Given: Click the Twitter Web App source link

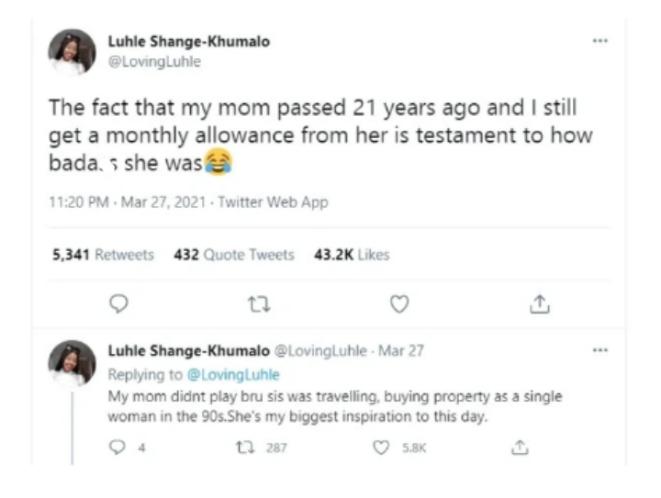Looking at the screenshot, I should click(278, 202).
